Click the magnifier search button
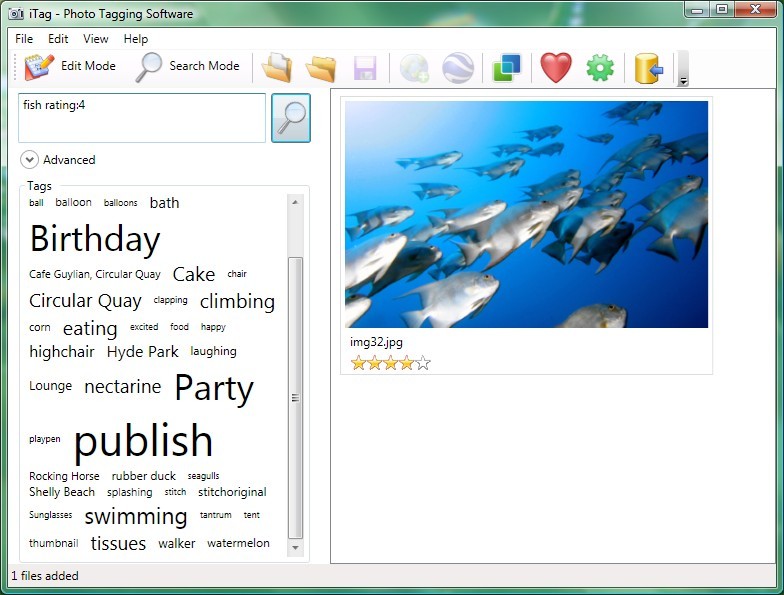The image size is (784, 595). [x=291, y=118]
